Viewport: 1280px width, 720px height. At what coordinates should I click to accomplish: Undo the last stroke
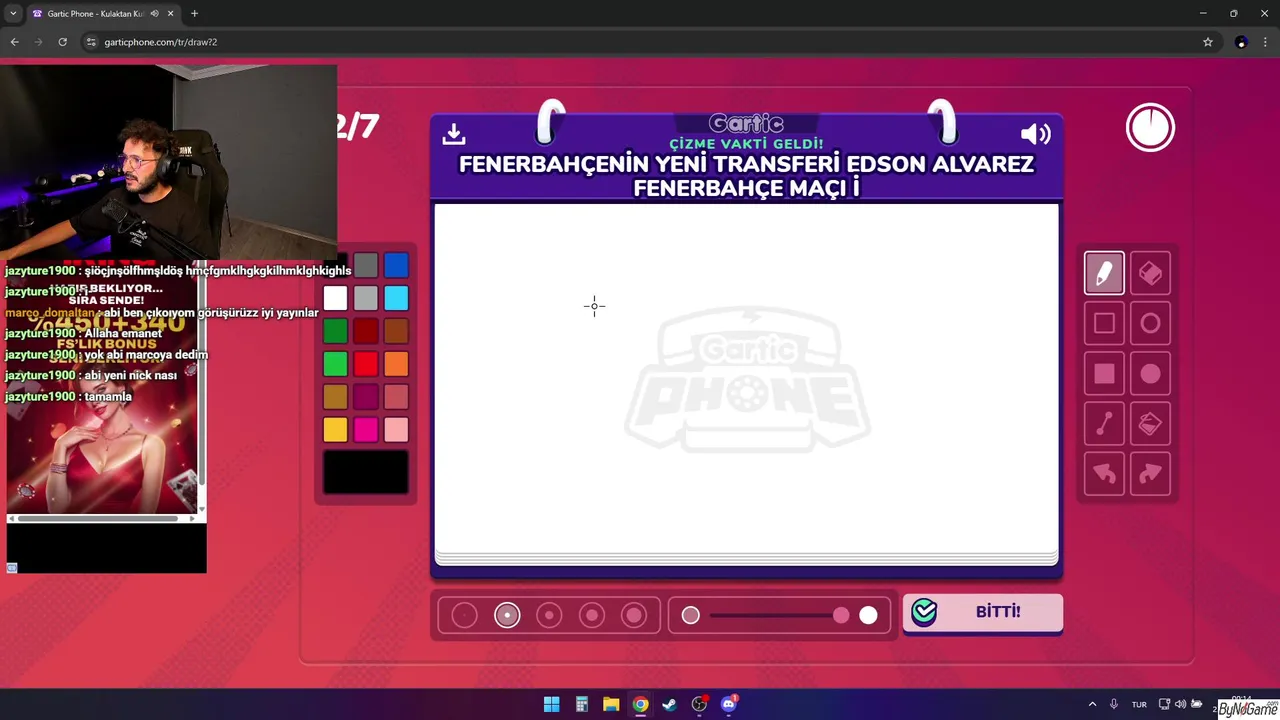pos(1104,474)
